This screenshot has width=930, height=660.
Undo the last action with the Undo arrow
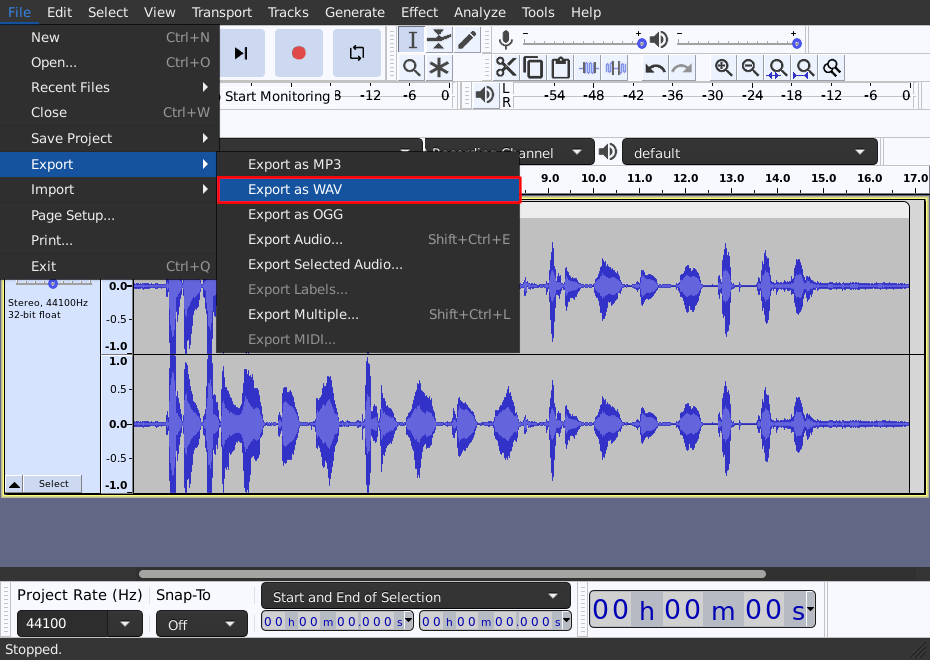click(x=655, y=68)
